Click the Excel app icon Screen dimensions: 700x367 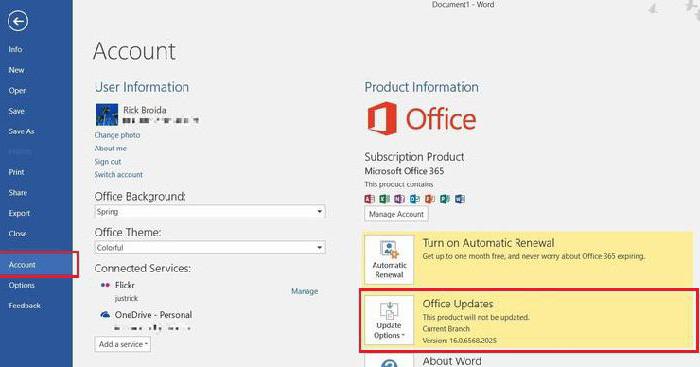click(x=384, y=199)
